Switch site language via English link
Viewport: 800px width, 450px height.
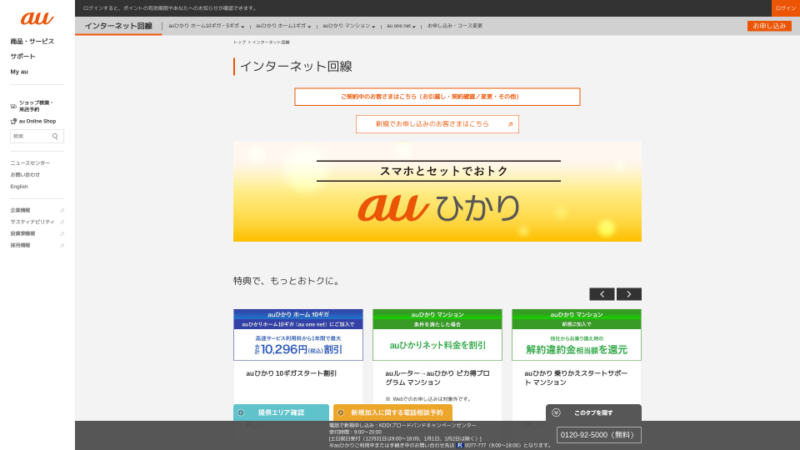[x=19, y=186]
